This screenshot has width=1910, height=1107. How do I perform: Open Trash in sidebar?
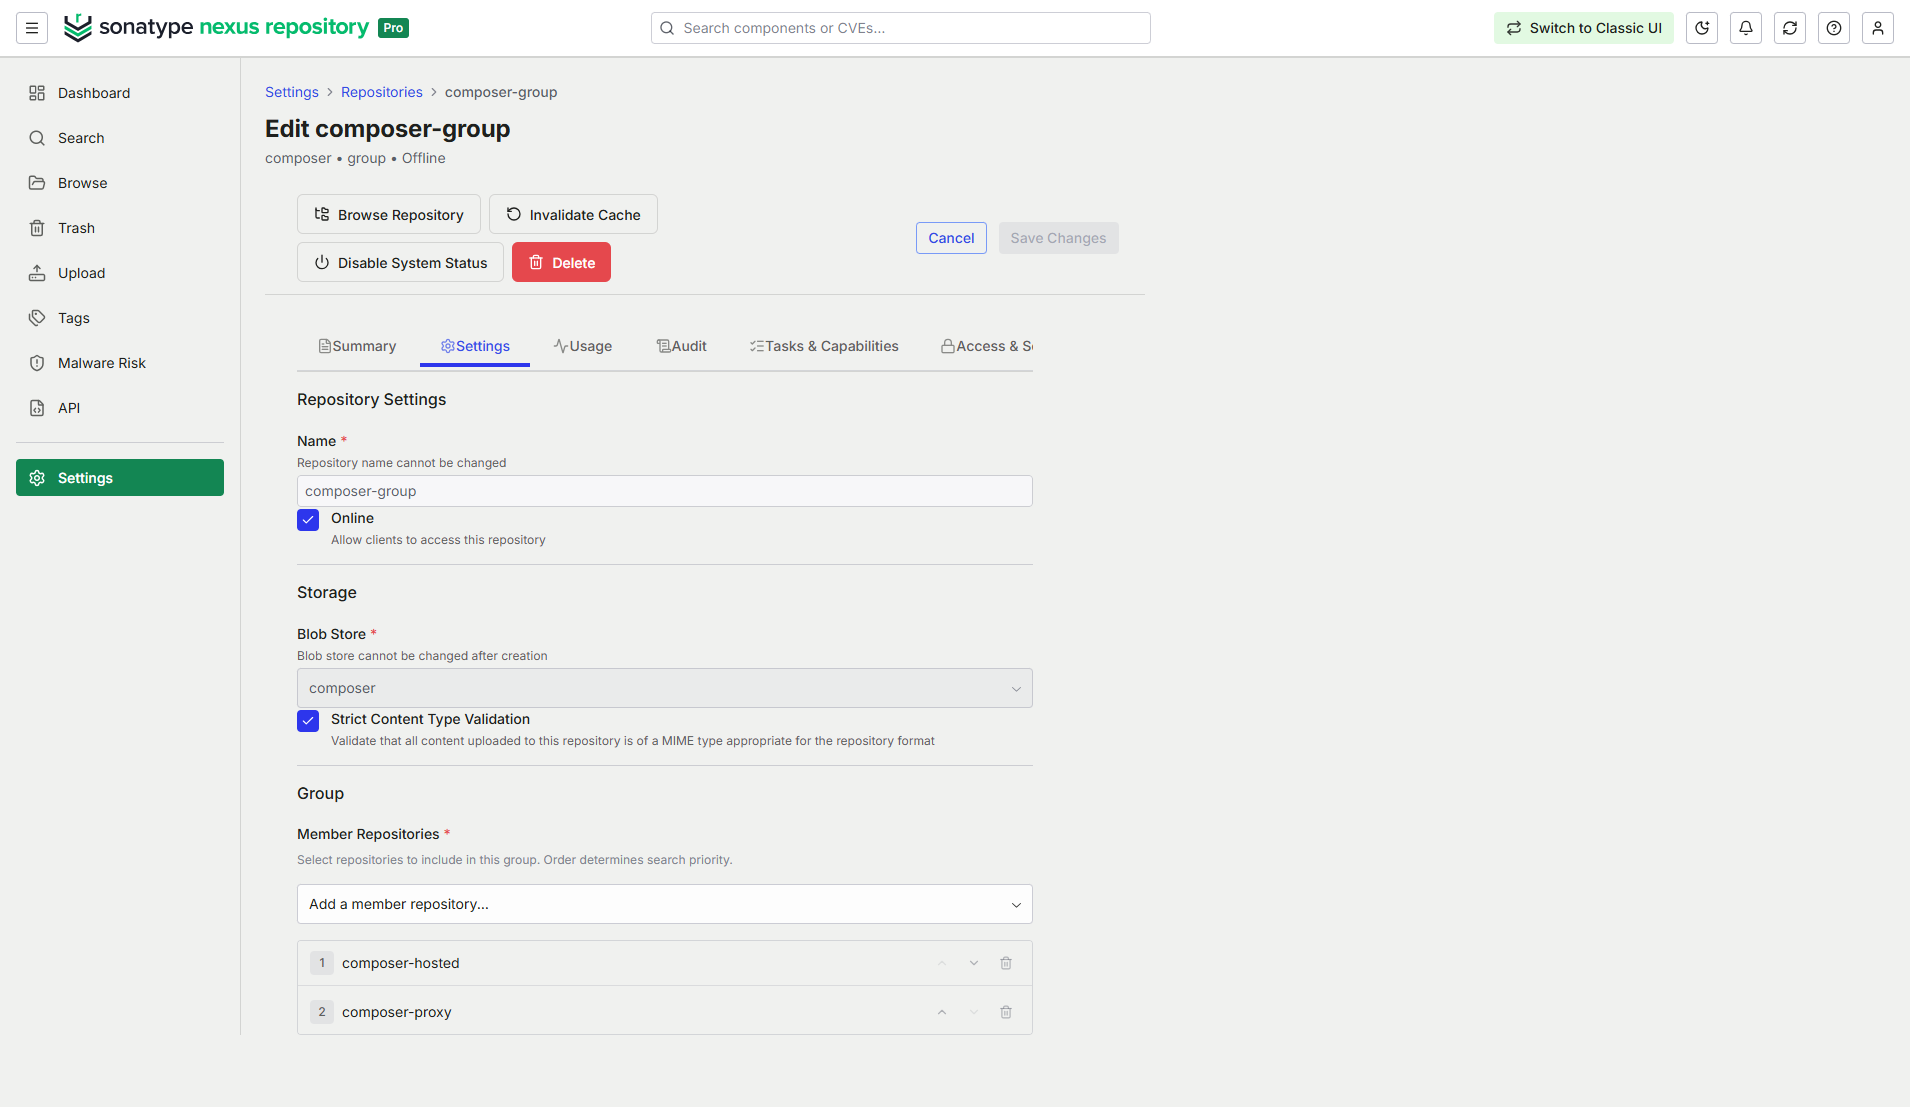click(x=120, y=228)
